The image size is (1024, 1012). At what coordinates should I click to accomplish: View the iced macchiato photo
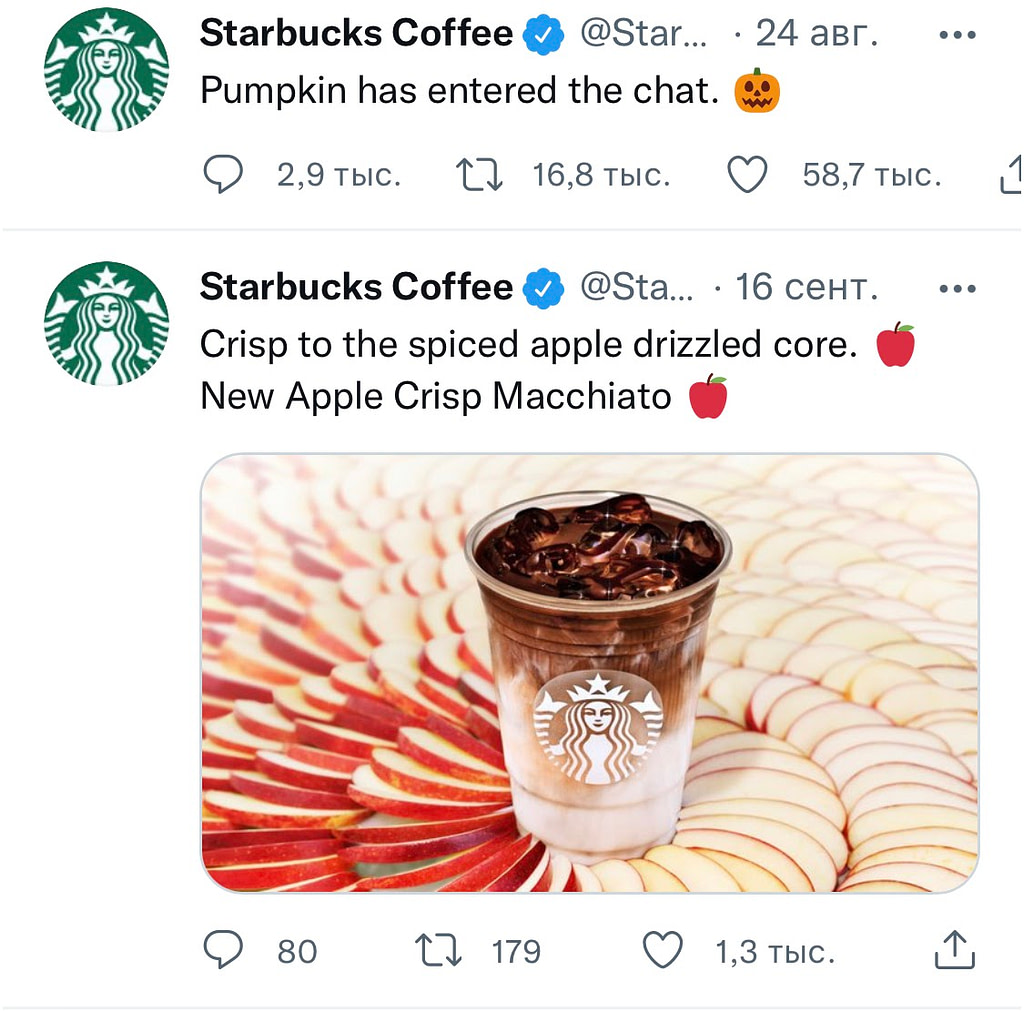click(x=590, y=672)
